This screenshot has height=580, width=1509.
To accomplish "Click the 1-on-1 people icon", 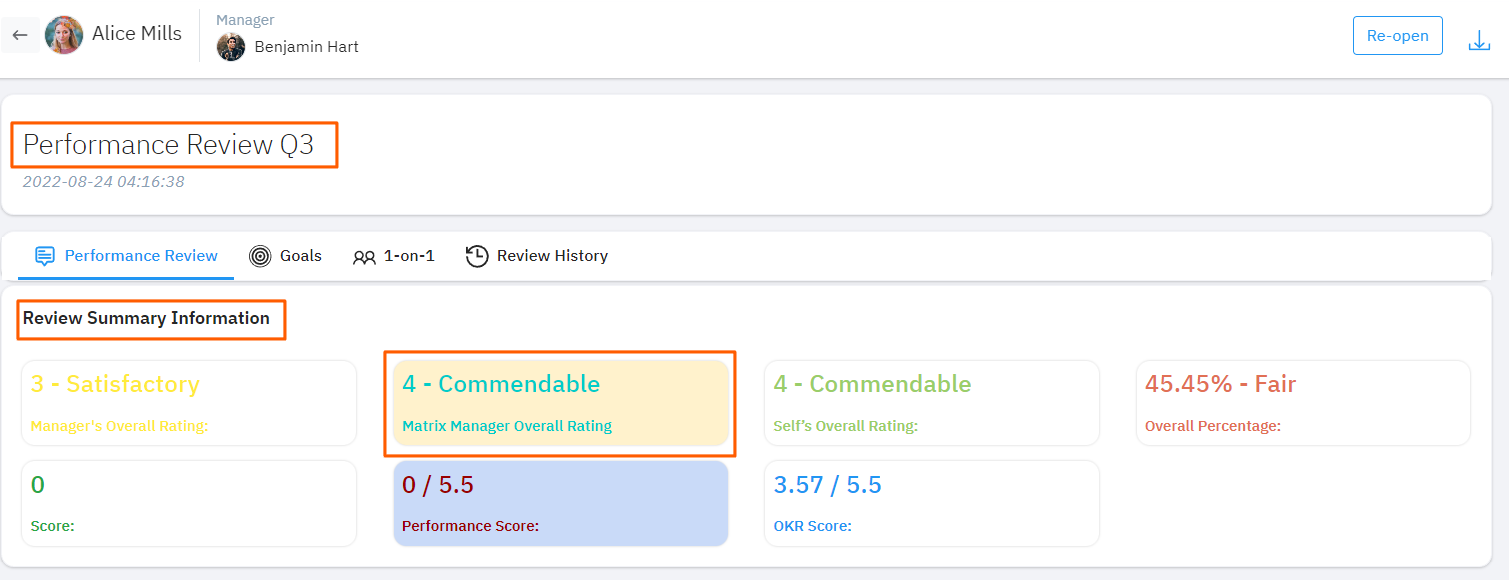I will point(364,257).
